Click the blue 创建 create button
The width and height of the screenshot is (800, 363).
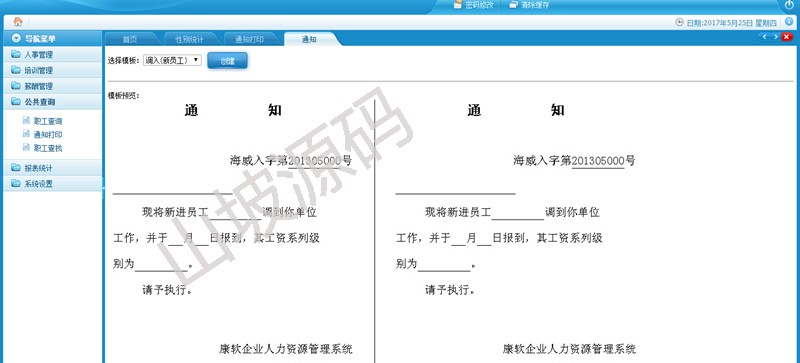pyautogui.click(x=228, y=61)
